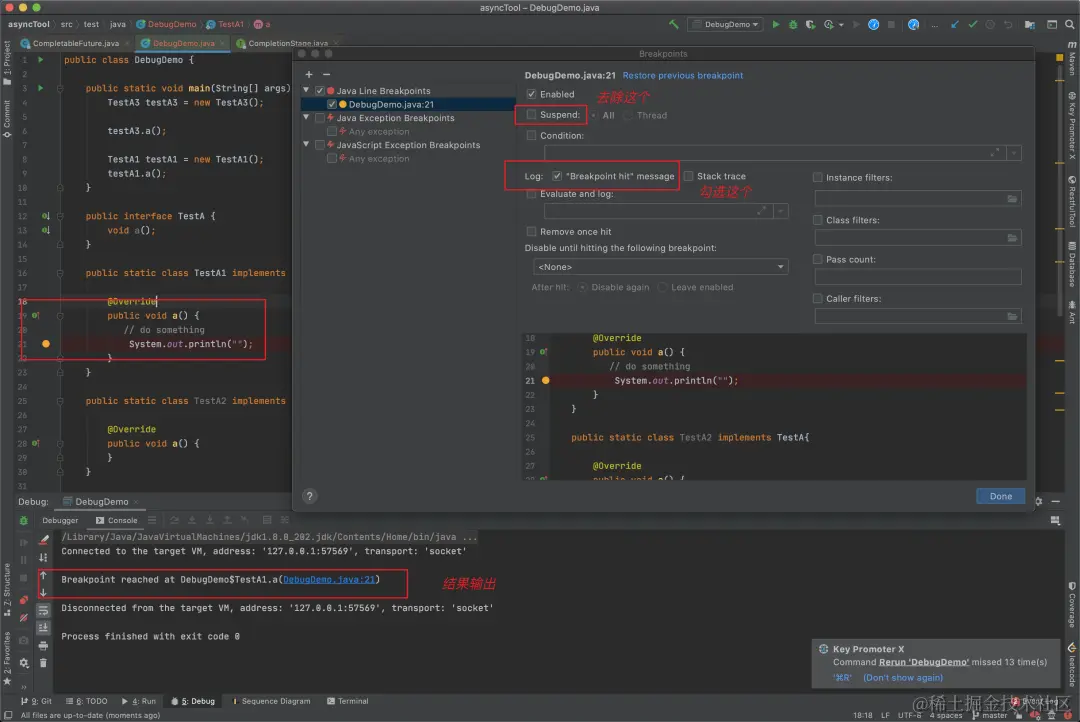Uncheck the "Breakpoint hit" message checkbox
The width and height of the screenshot is (1080, 722).
pyautogui.click(x=557, y=176)
